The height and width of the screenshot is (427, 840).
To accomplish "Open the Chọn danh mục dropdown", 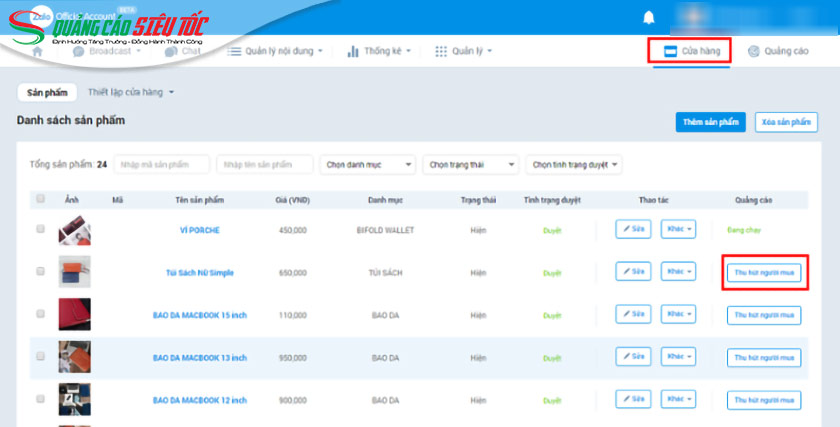I will (x=367, y=164).
